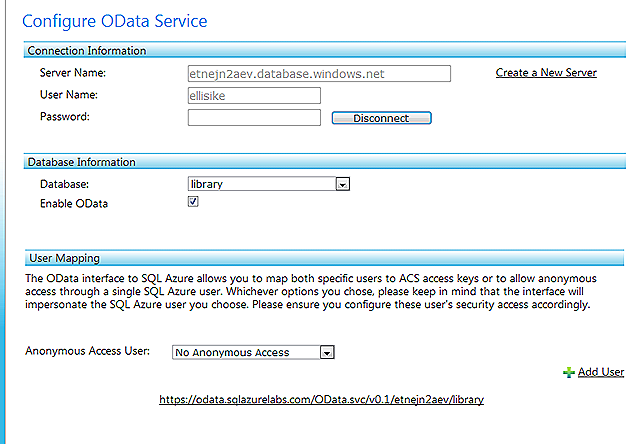This screenshot has height=444, width=643.
Task: Click the Add User link text
Action: pos(601,372)
